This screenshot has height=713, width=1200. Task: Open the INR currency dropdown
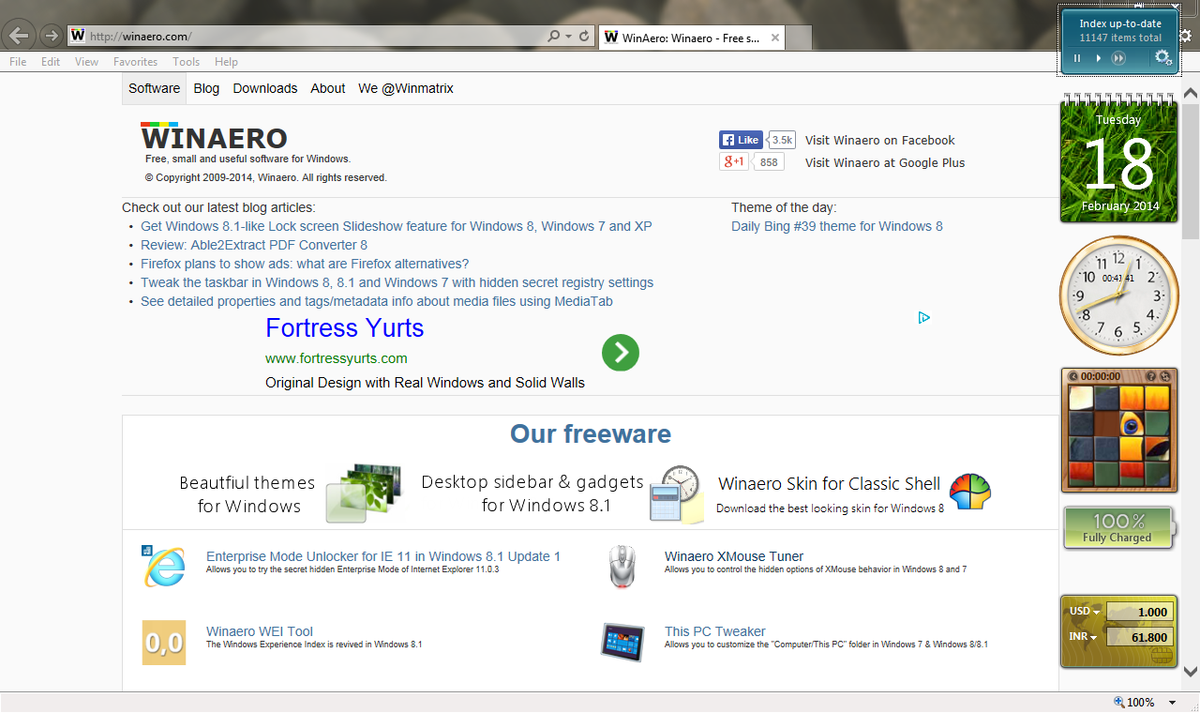(x=1083, y=636)
